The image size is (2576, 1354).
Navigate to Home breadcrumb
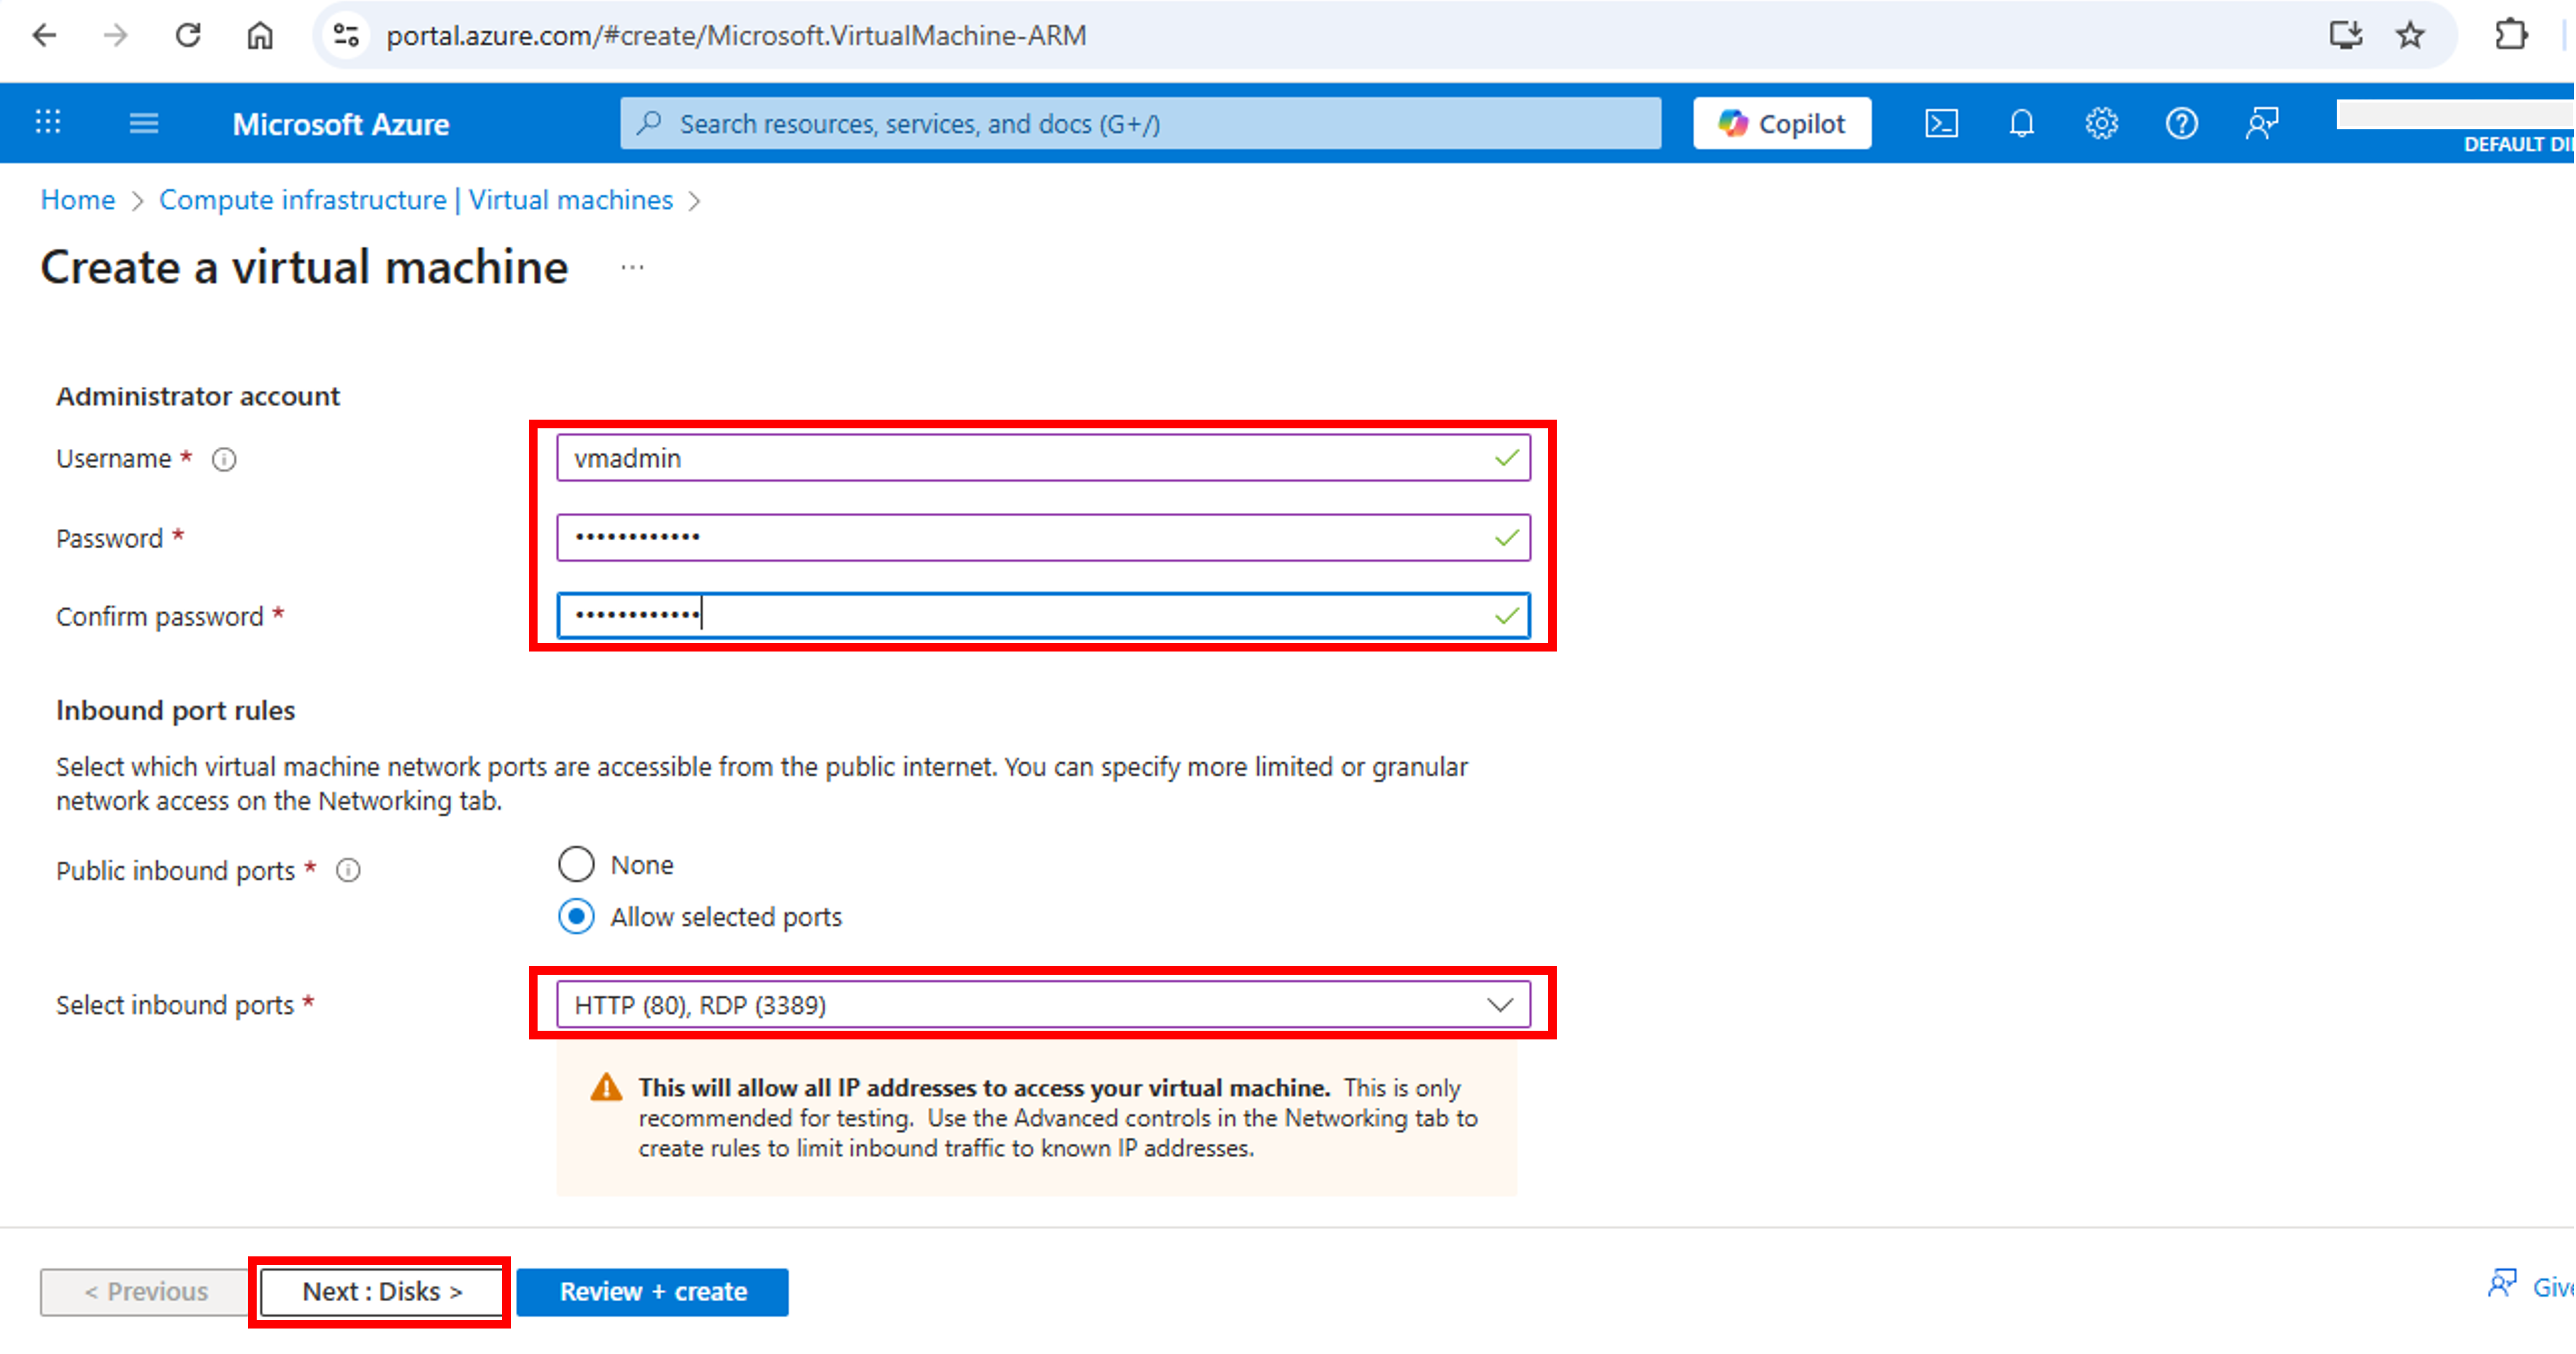[x=77, y=200]
